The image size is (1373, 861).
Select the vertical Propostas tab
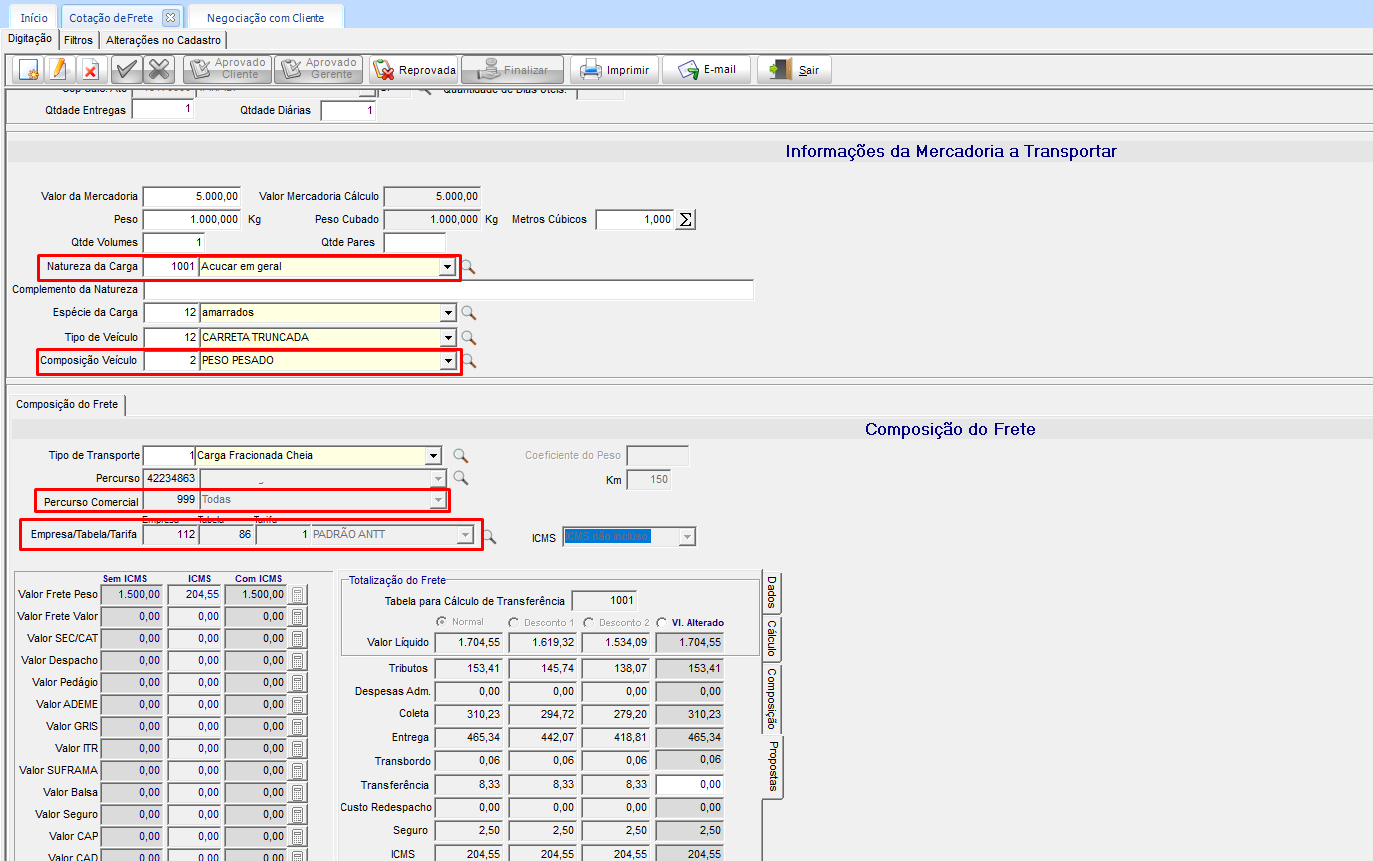pyautogui.click(x=773, y=767)
